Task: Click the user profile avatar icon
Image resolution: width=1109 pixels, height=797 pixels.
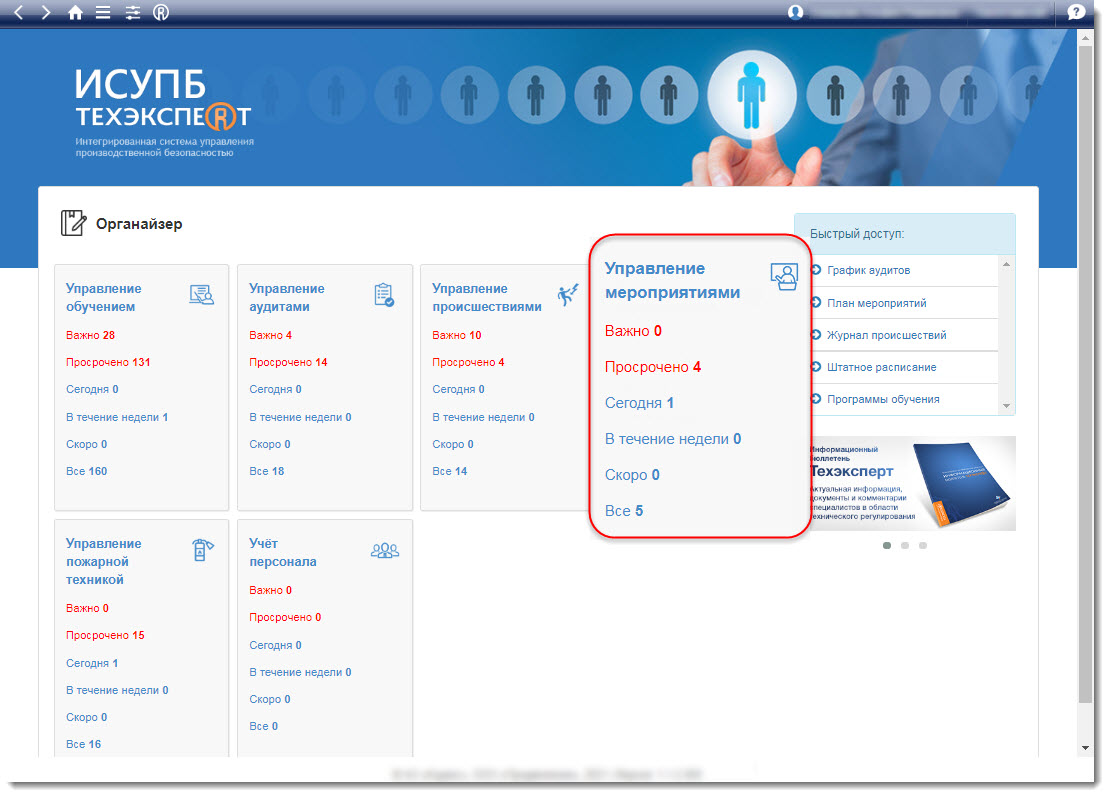Action: (796, 12)
